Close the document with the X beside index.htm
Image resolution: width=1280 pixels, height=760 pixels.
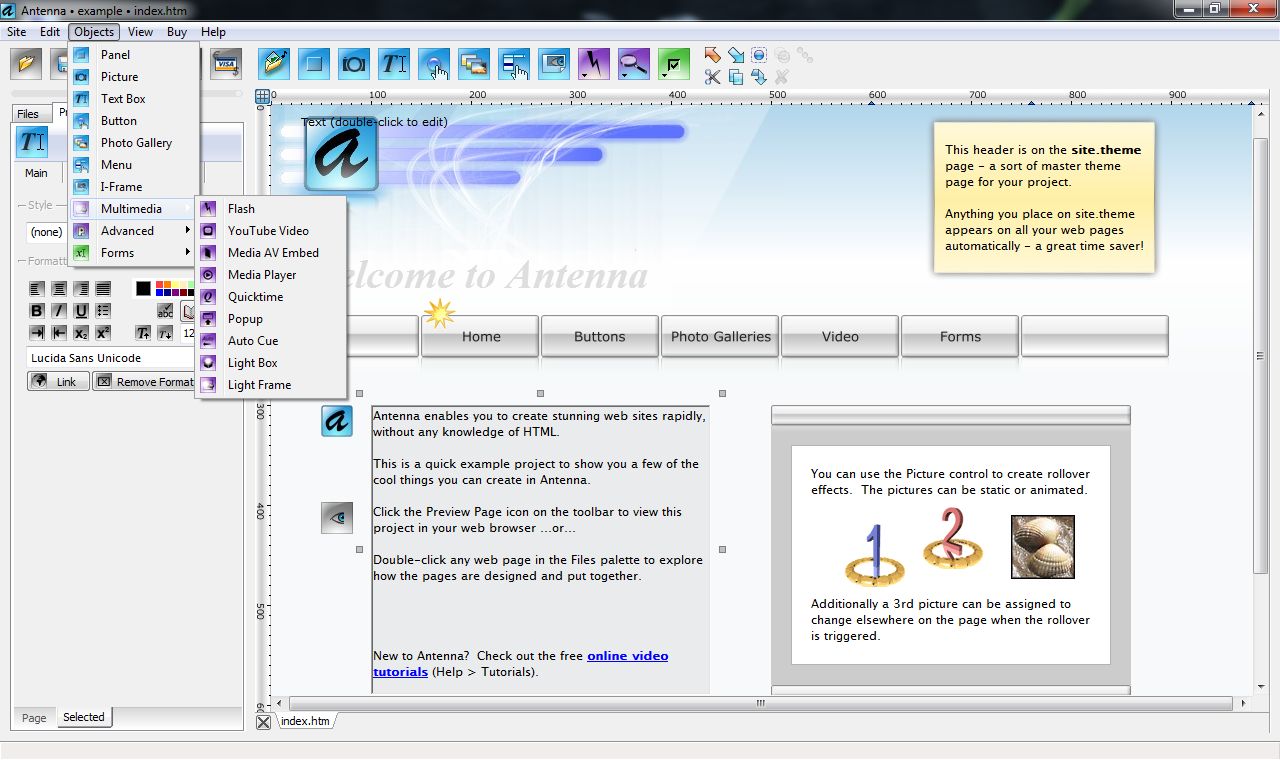click(x=263, y=722)
